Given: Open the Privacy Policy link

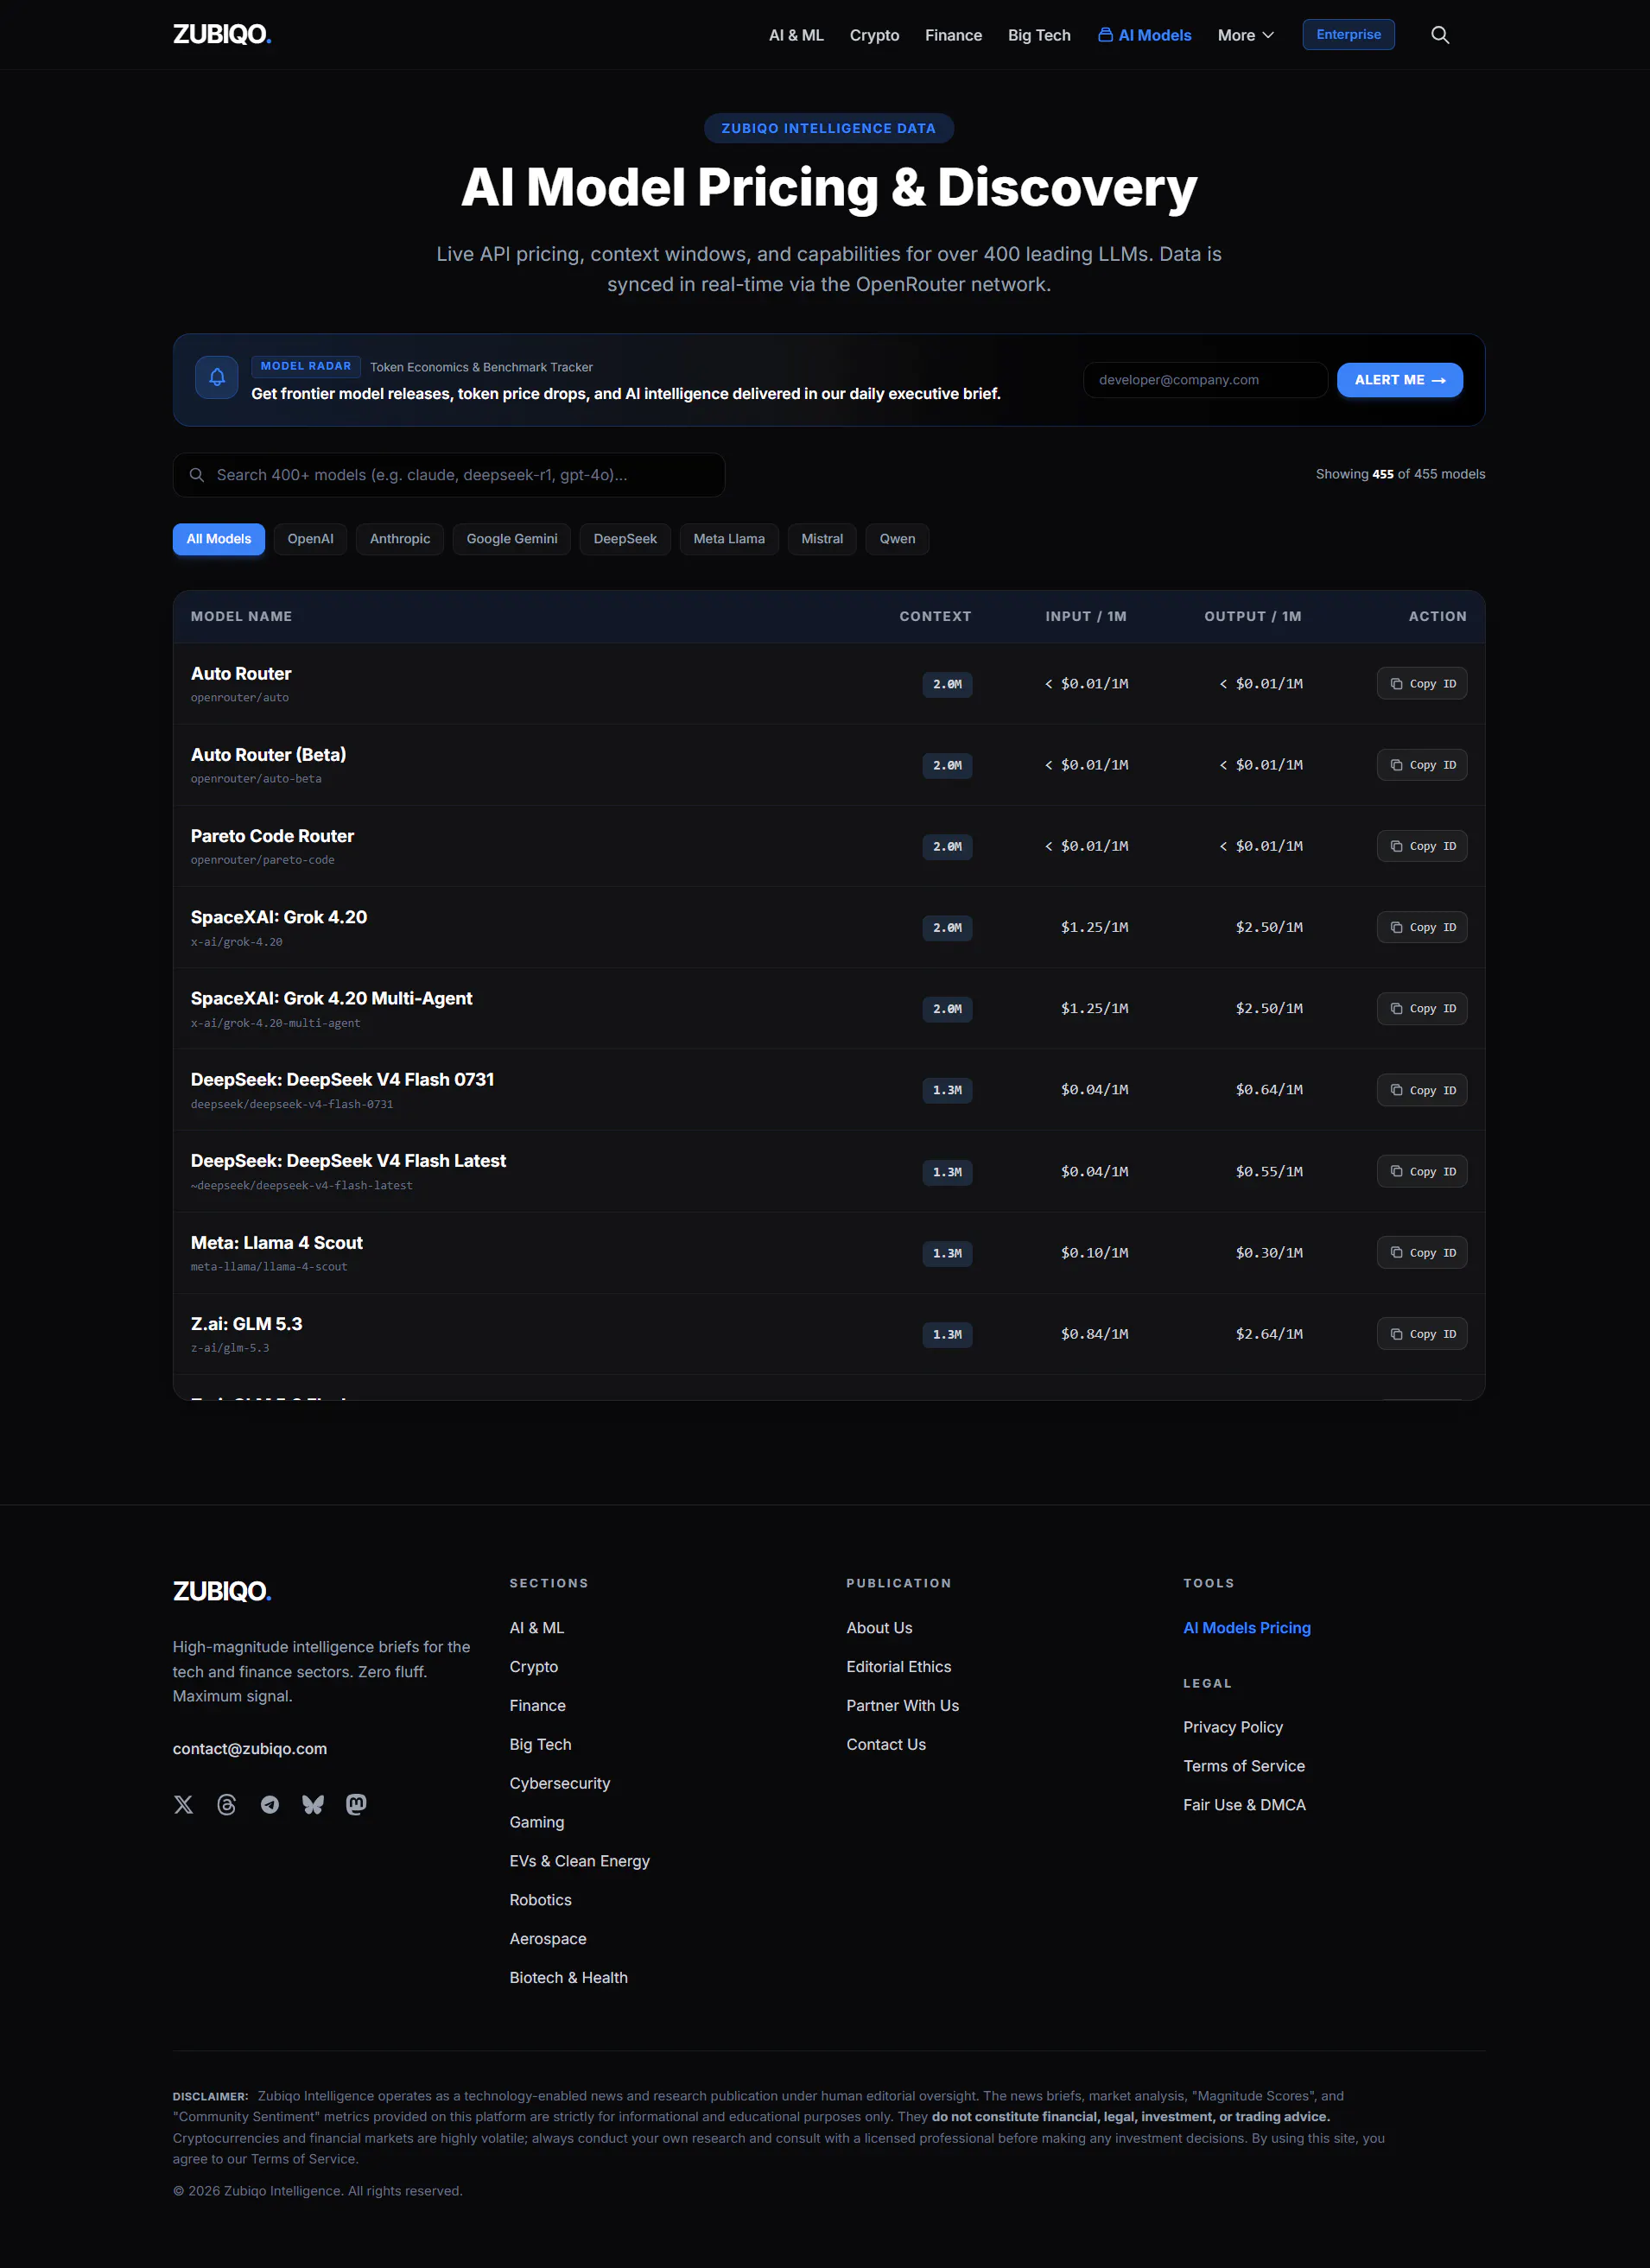Looking at the screenshot, I should pos(1233,1727).
